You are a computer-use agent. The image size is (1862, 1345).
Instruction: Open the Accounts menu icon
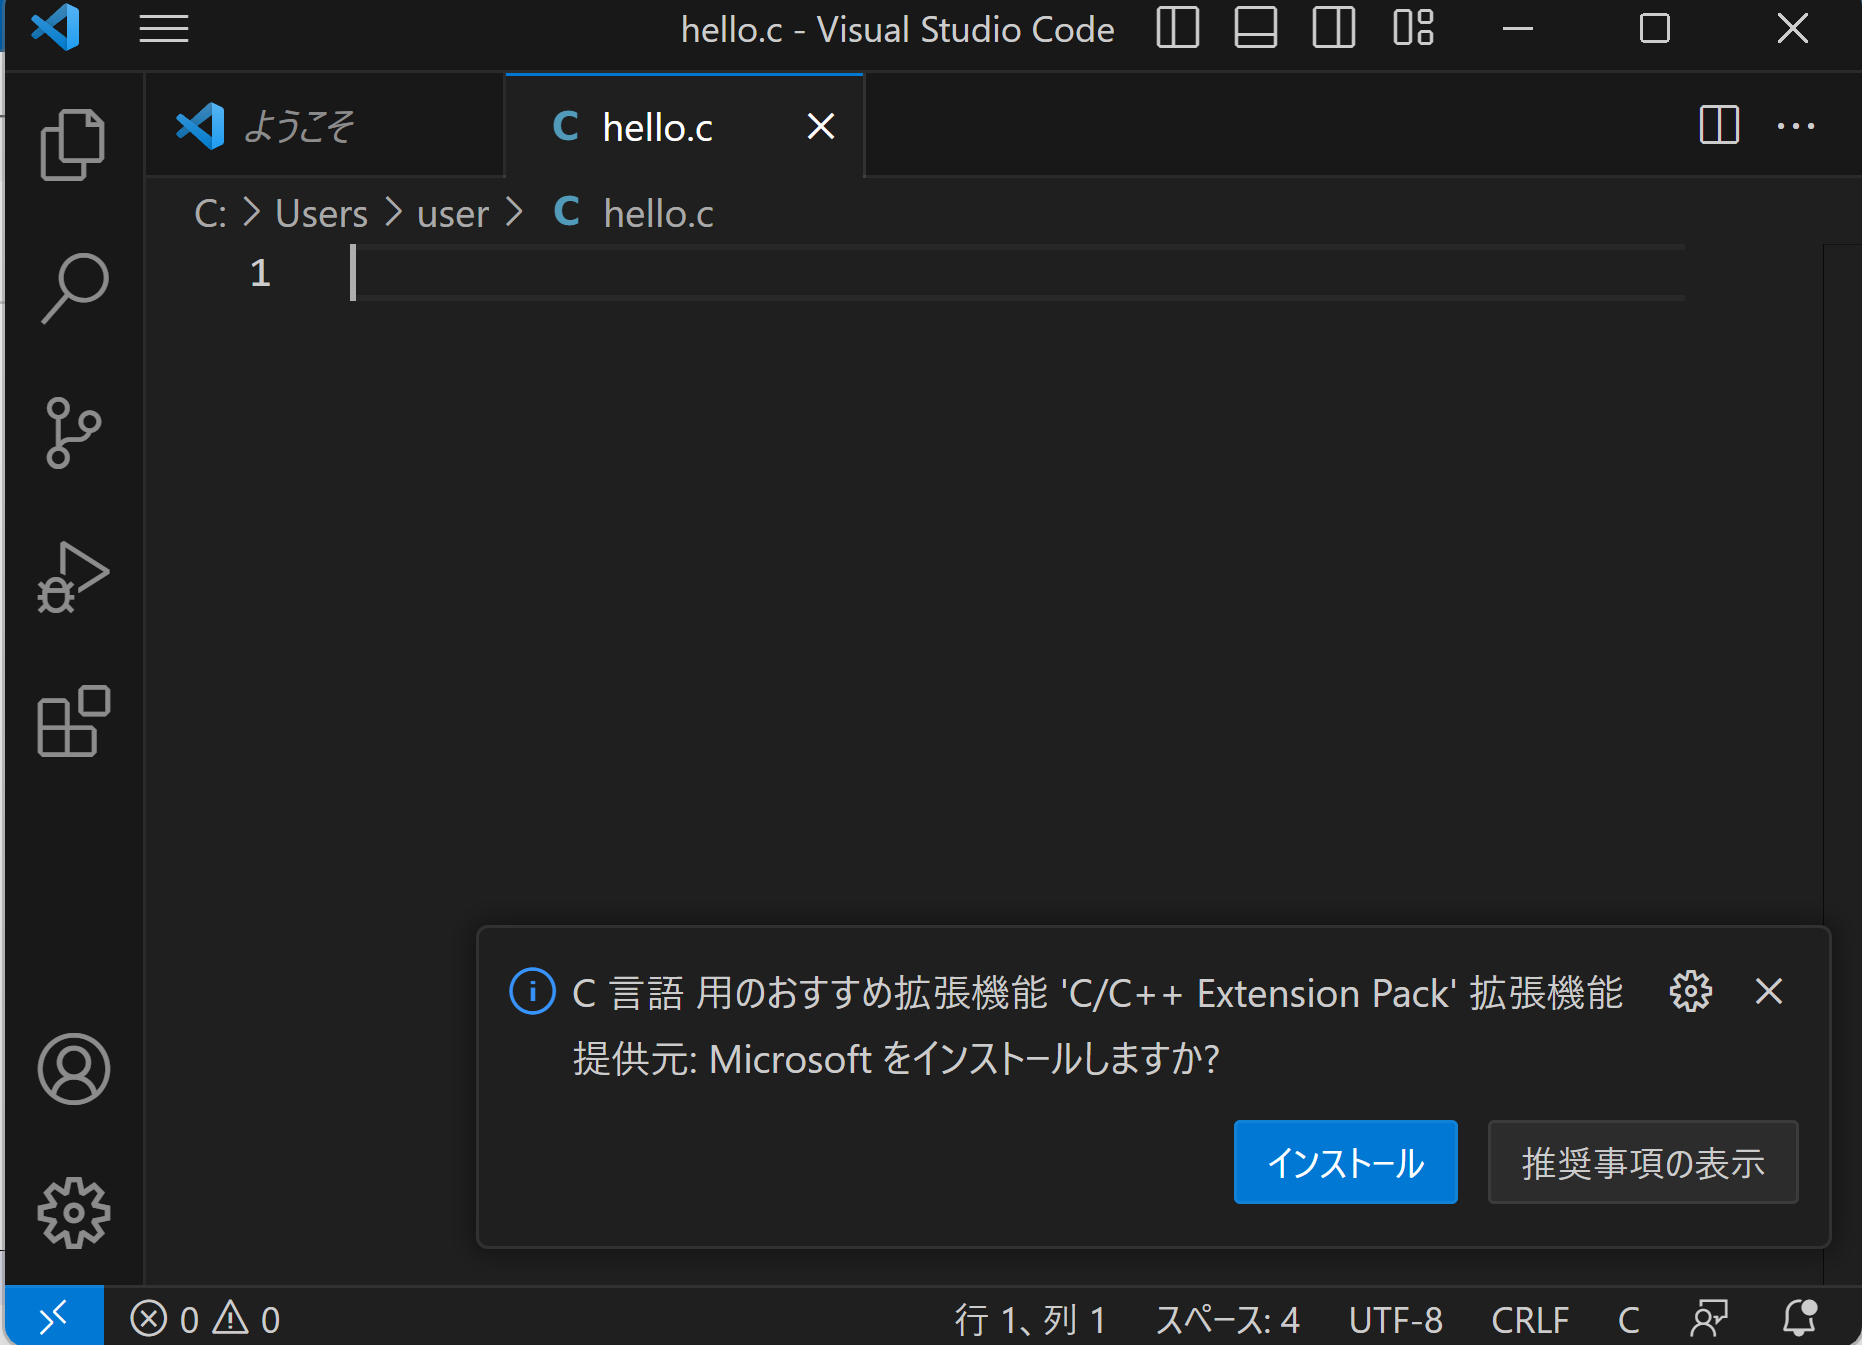(x=73, y=1069)
